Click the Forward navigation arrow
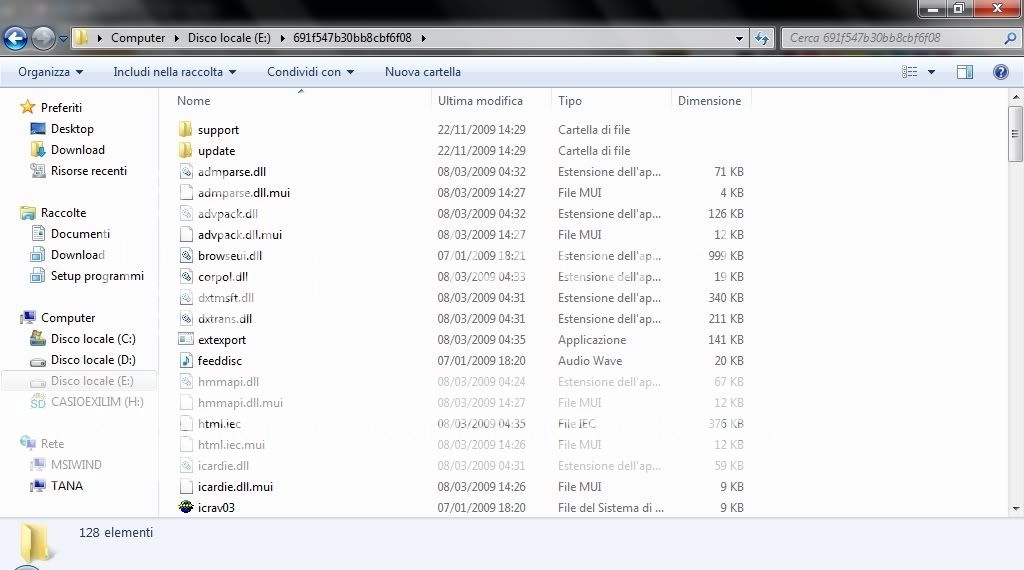The image size is (1024, 570). [43, 39]
